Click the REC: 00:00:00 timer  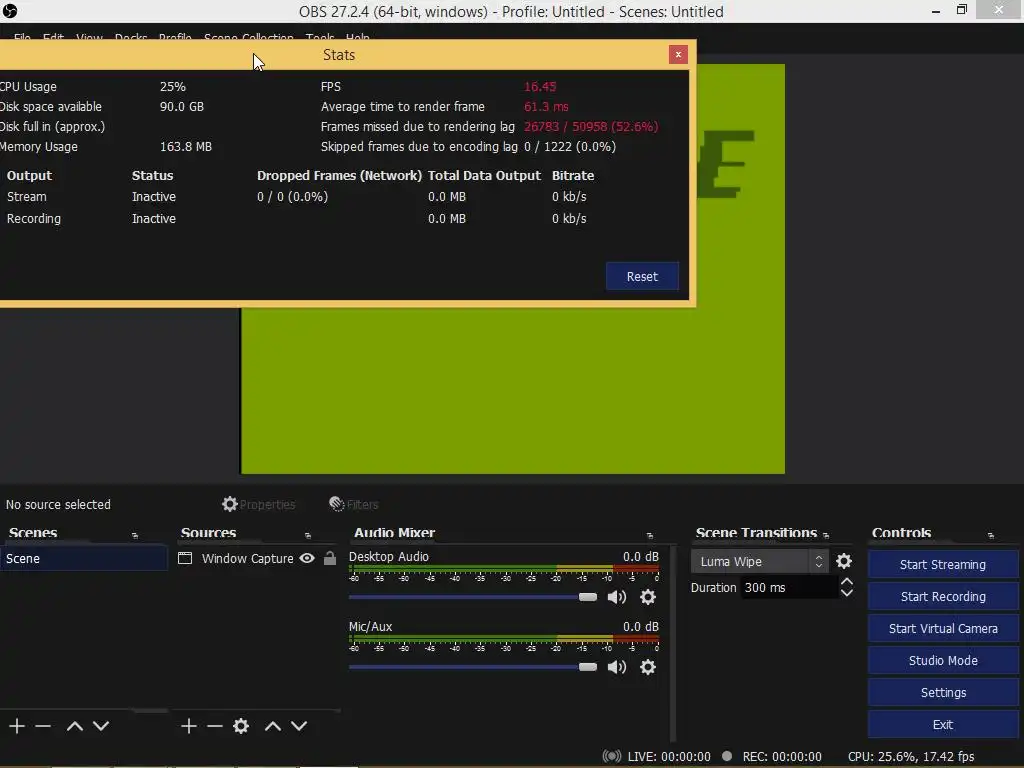[x=782, y=756]
